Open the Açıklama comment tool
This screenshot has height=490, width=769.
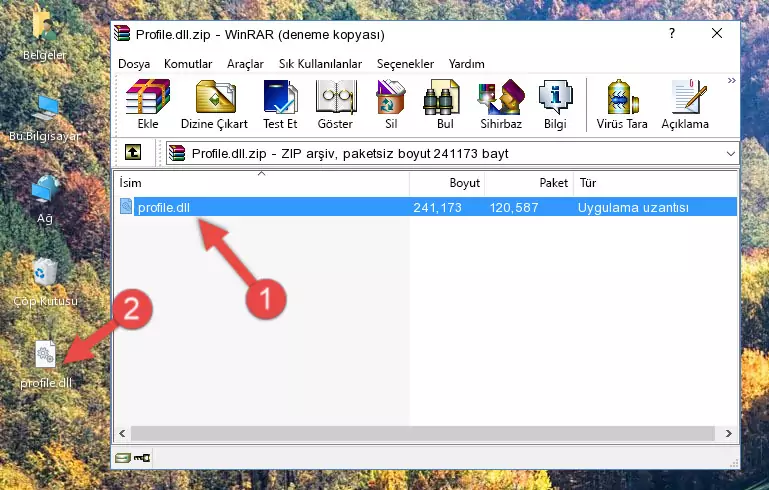pos(685,104)
